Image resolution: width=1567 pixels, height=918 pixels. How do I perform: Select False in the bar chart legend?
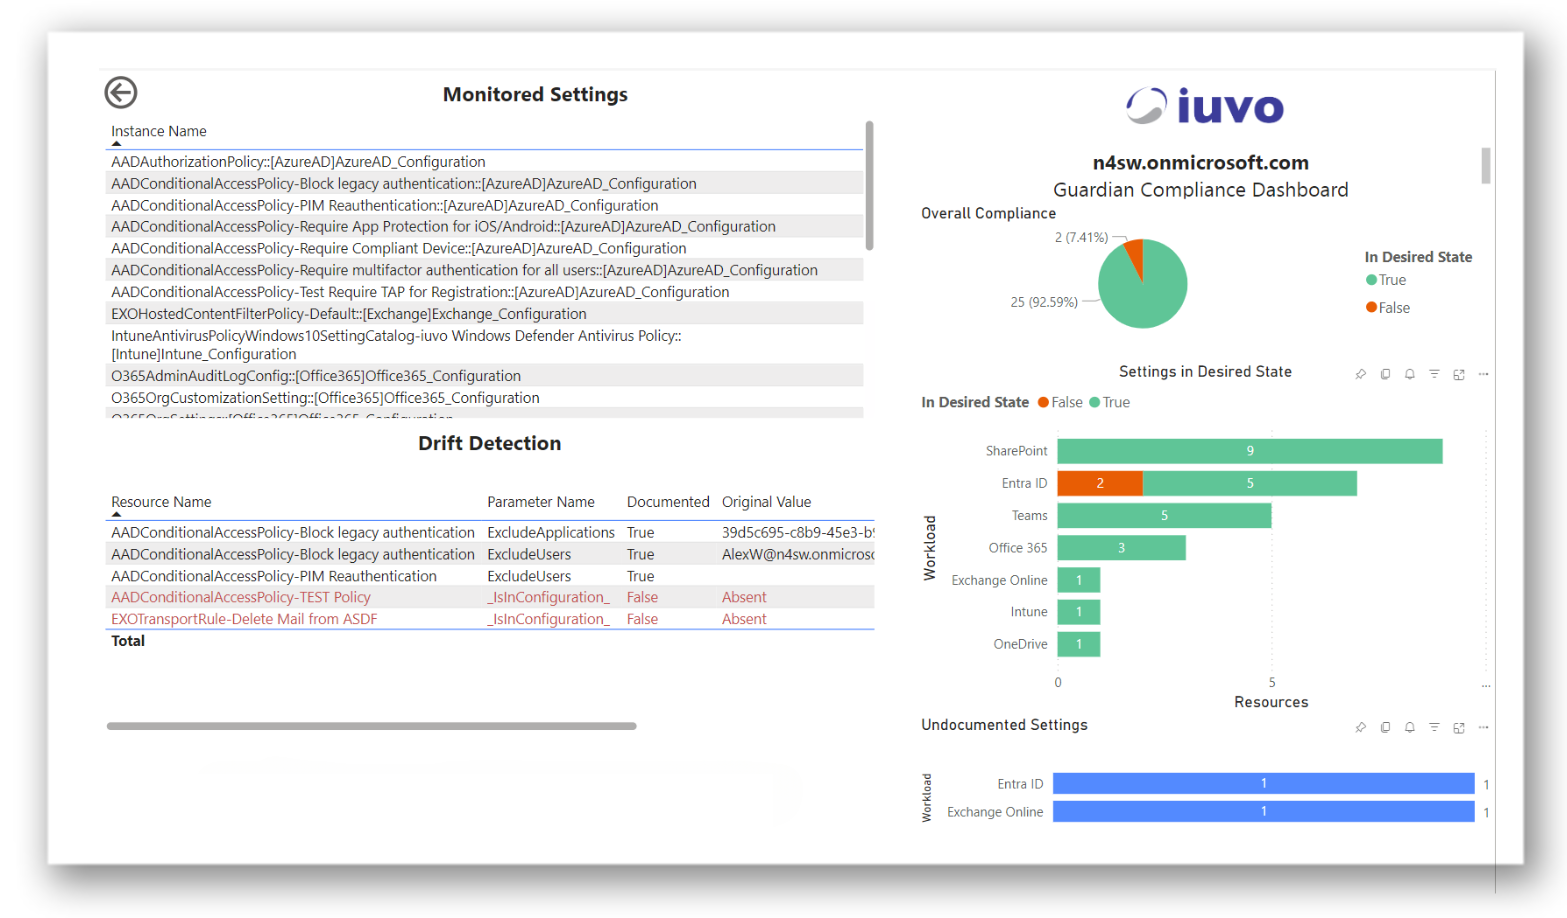pyautogui.click(x=1060, y=402)
